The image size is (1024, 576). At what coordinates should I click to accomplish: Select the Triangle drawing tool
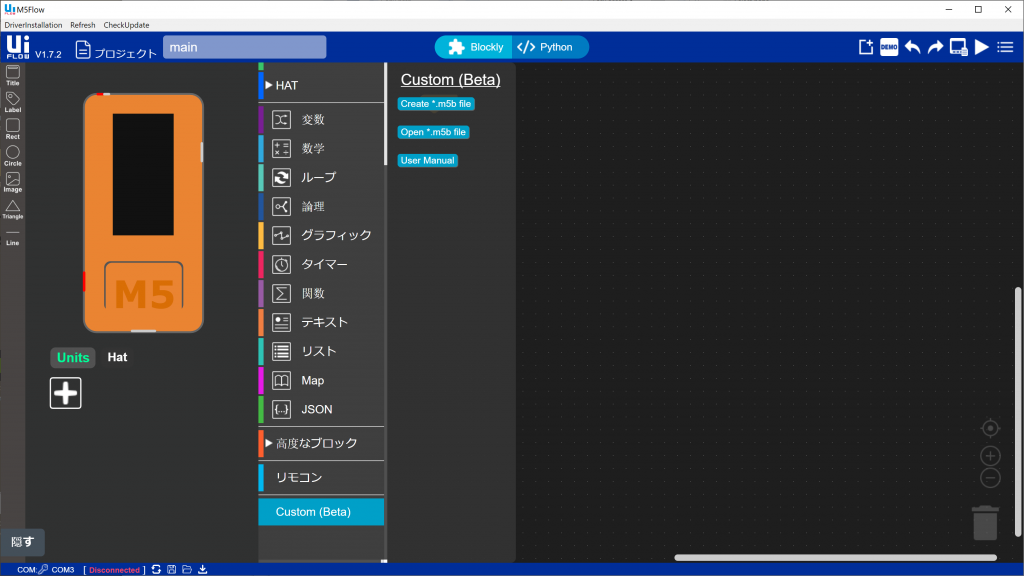pyautogui.click(x=11, y=207)
